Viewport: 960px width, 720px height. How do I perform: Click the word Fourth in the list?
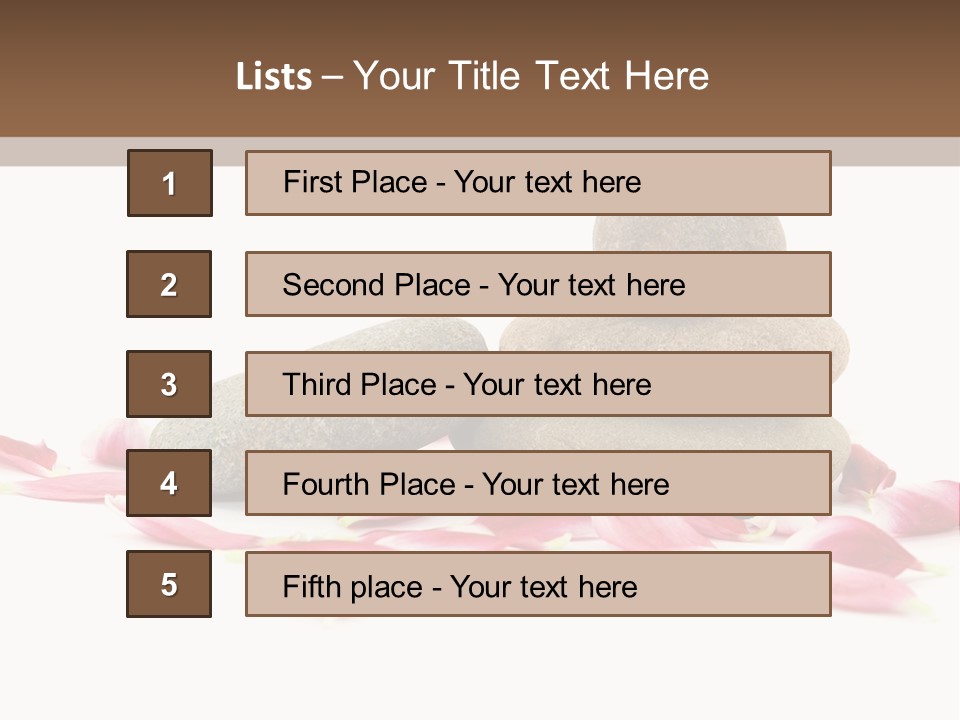pos(324,485)
